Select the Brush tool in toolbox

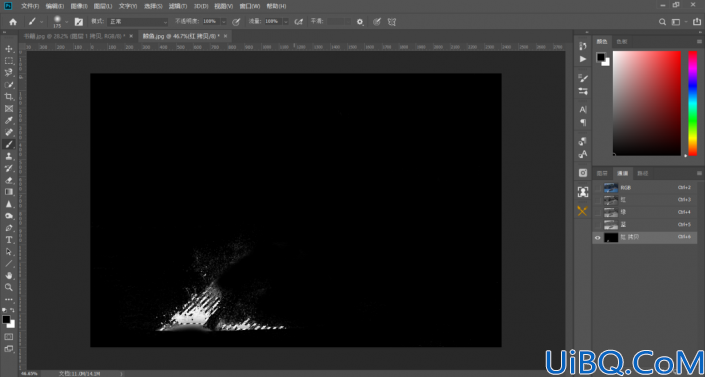(x=9, y=144)
